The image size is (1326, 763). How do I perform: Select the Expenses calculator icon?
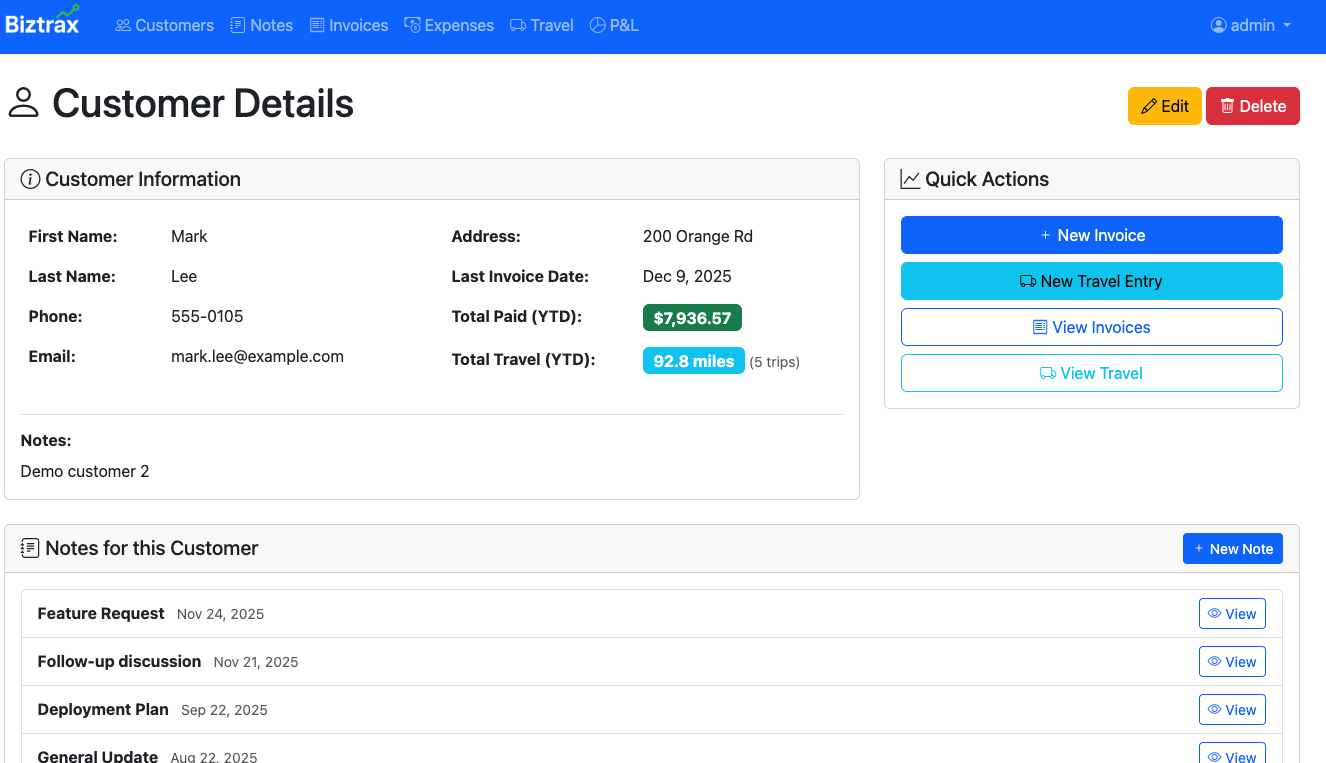tap(411, 25)
